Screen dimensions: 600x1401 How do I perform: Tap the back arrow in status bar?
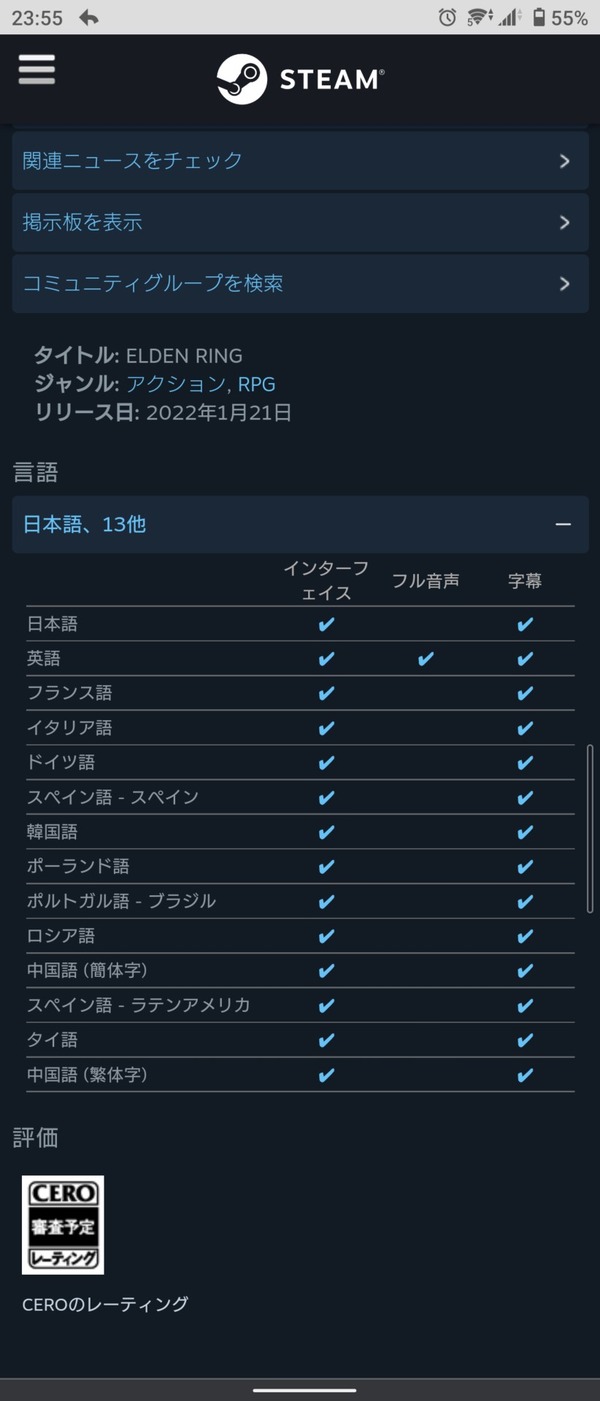pyautogui.click(x=89, y=17)
